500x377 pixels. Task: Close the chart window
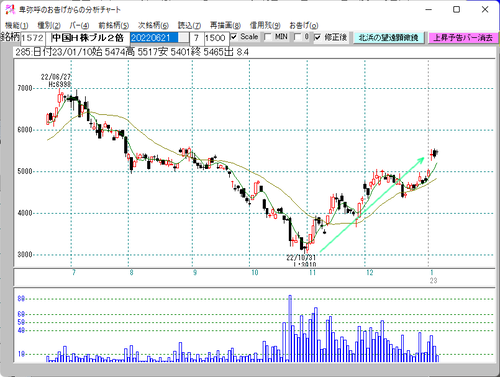485,9
